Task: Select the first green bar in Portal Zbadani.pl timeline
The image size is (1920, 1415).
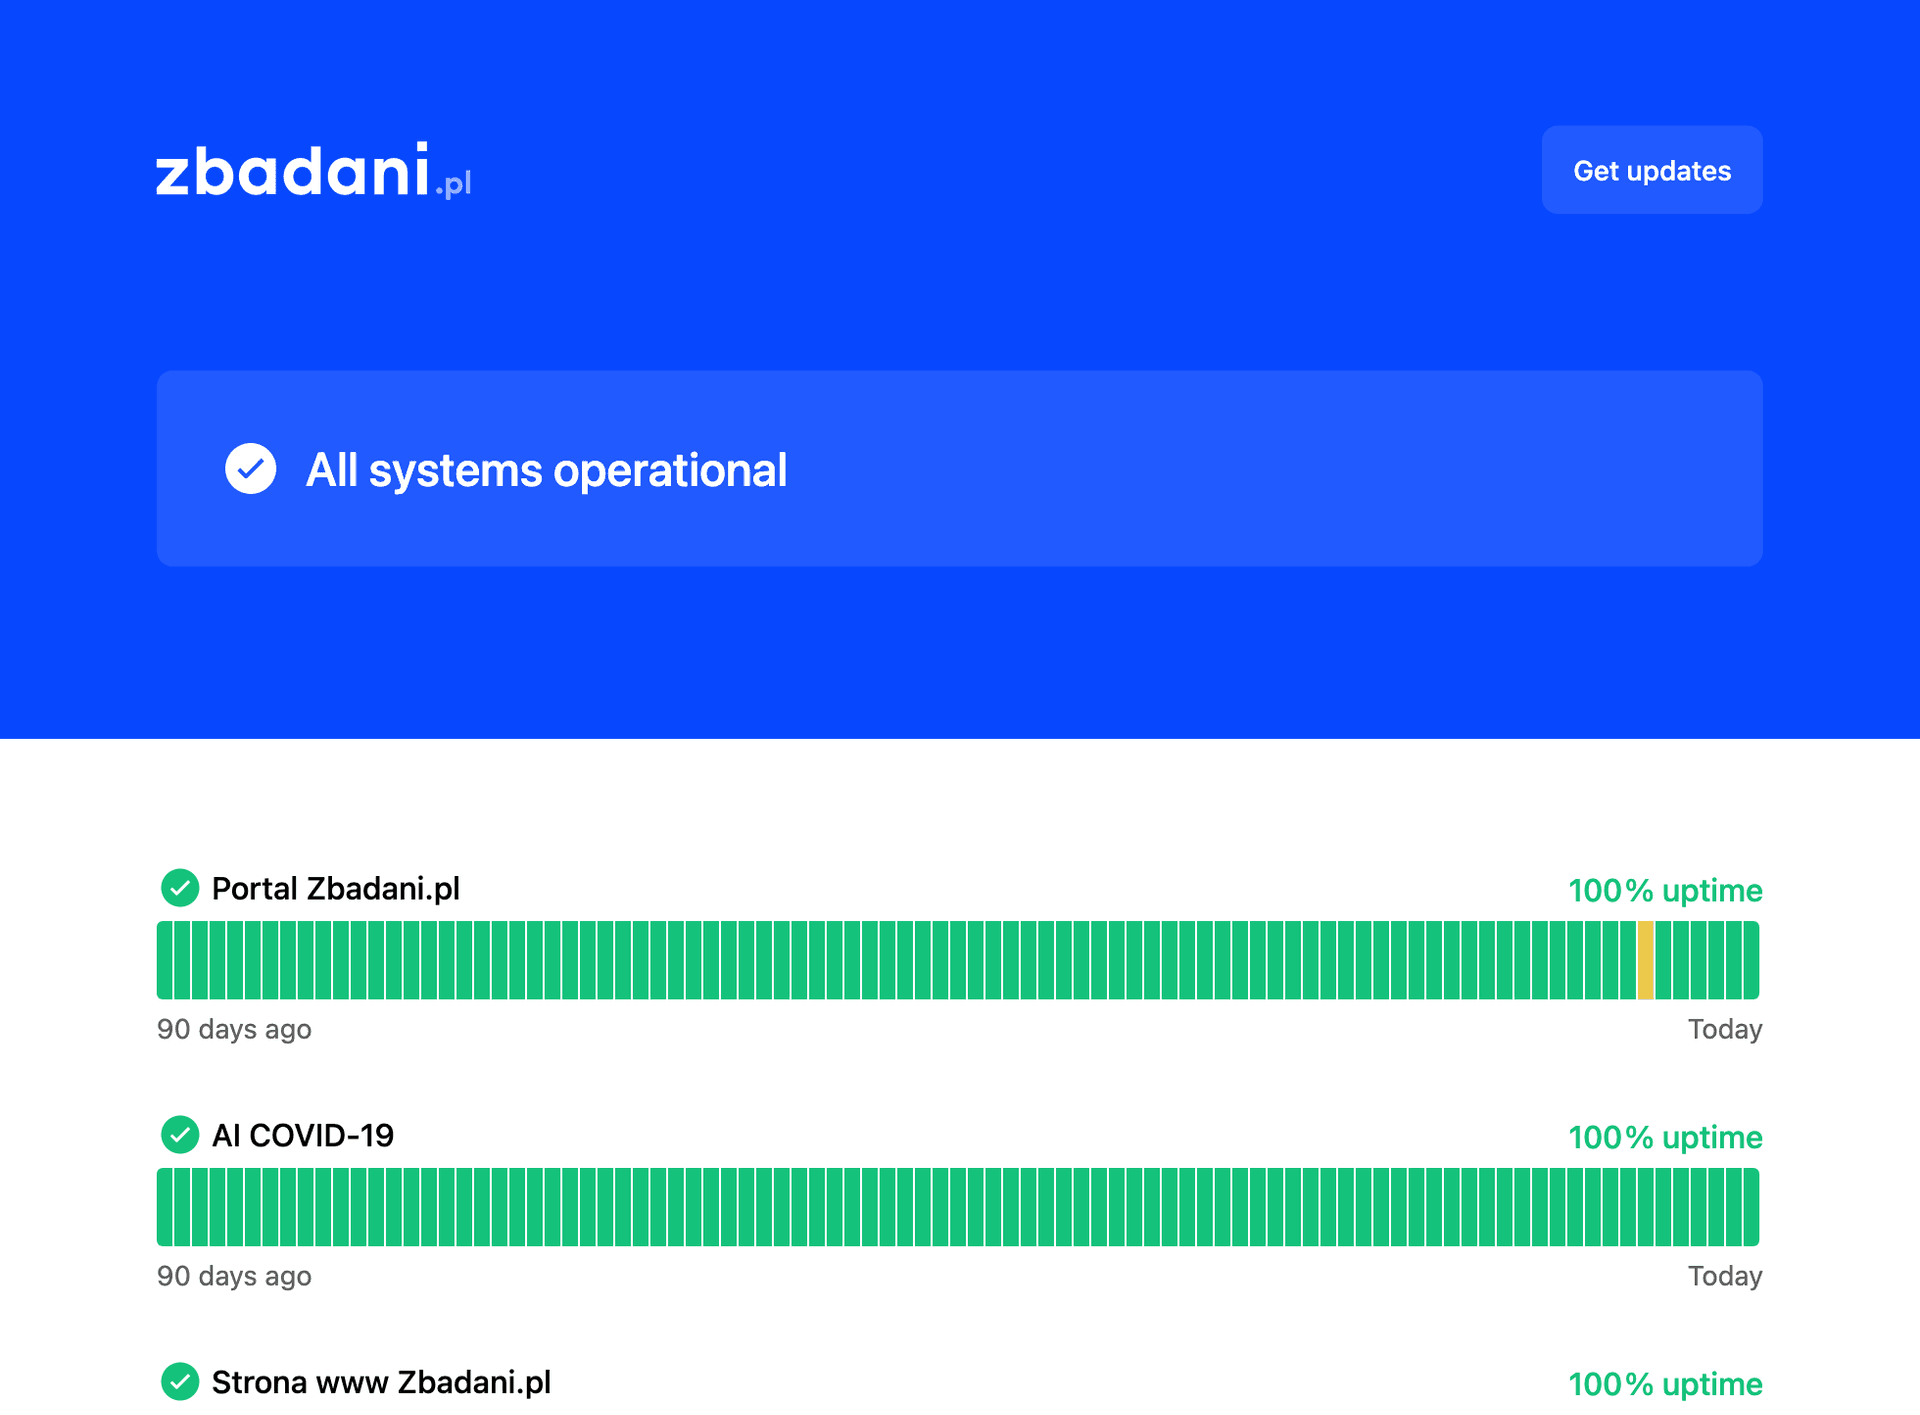Action: point(165,961)
